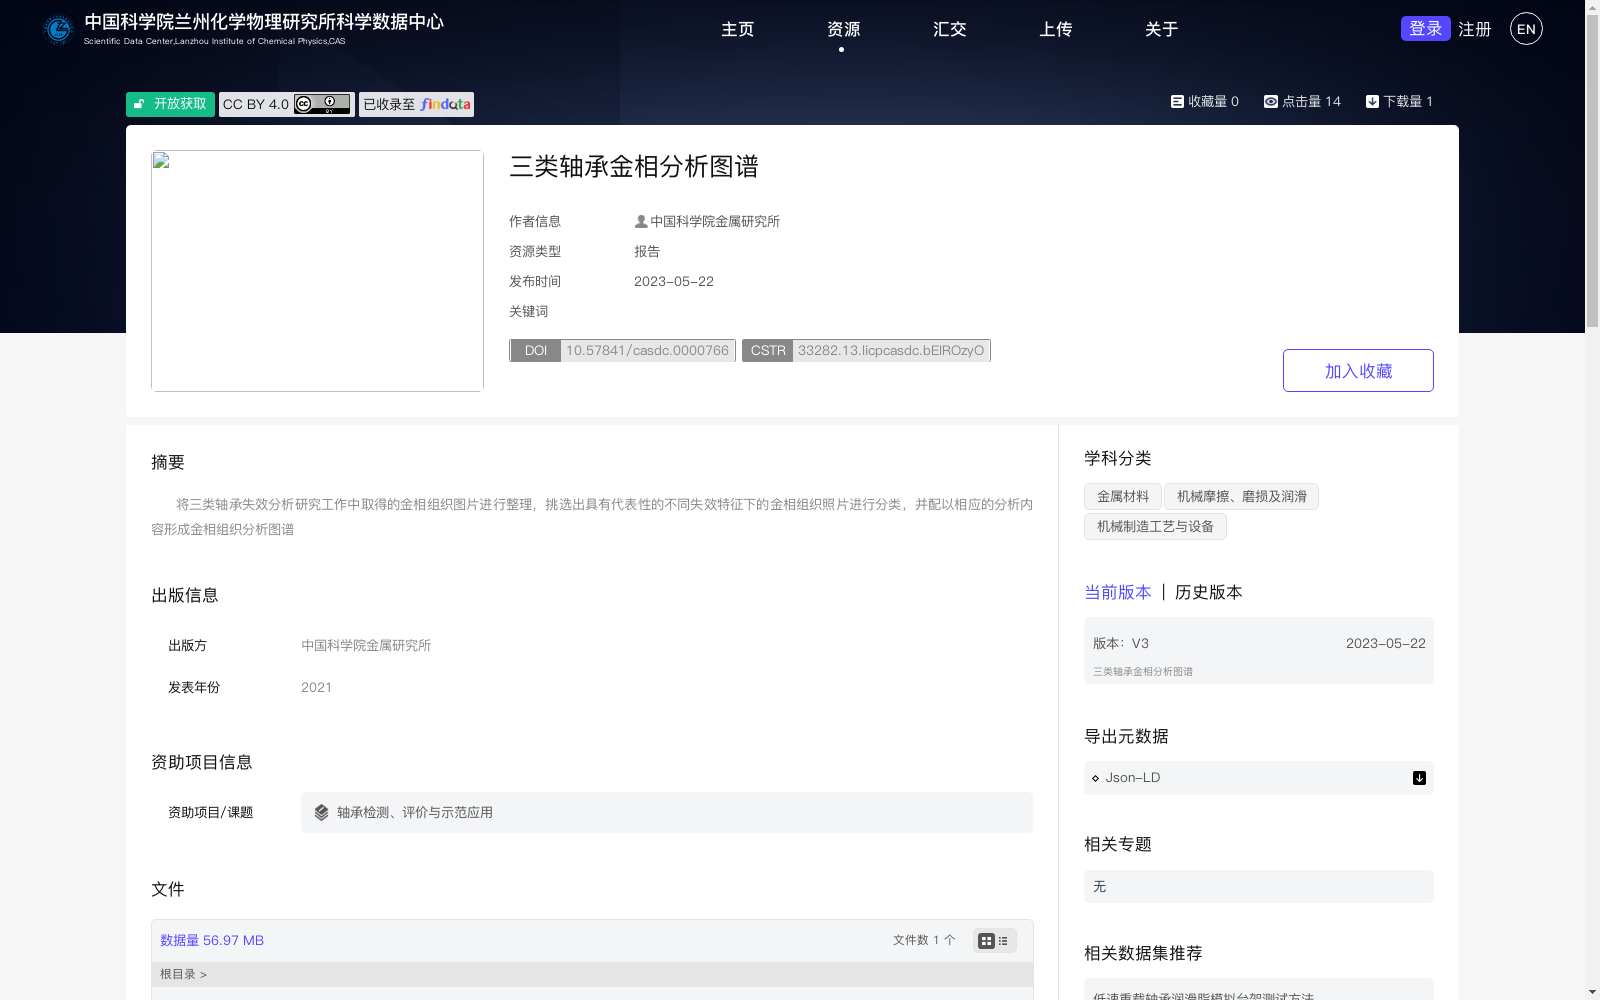The height and width of the screenshot is (1000, 1600).
Task: Click the eye views count icon
Action: [x=1271, y=101]
